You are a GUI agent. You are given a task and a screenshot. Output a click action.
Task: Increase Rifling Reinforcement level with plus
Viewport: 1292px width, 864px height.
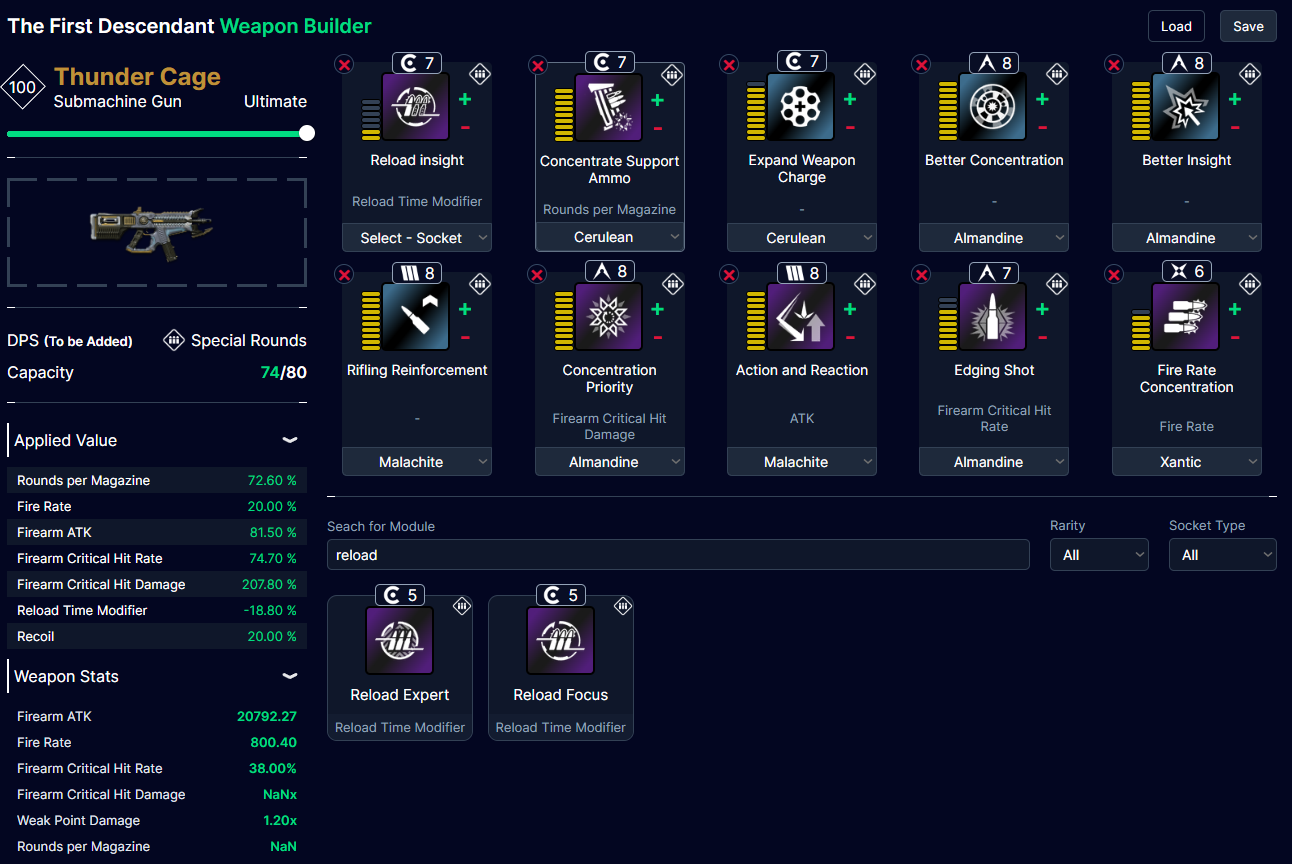[465, 309]
